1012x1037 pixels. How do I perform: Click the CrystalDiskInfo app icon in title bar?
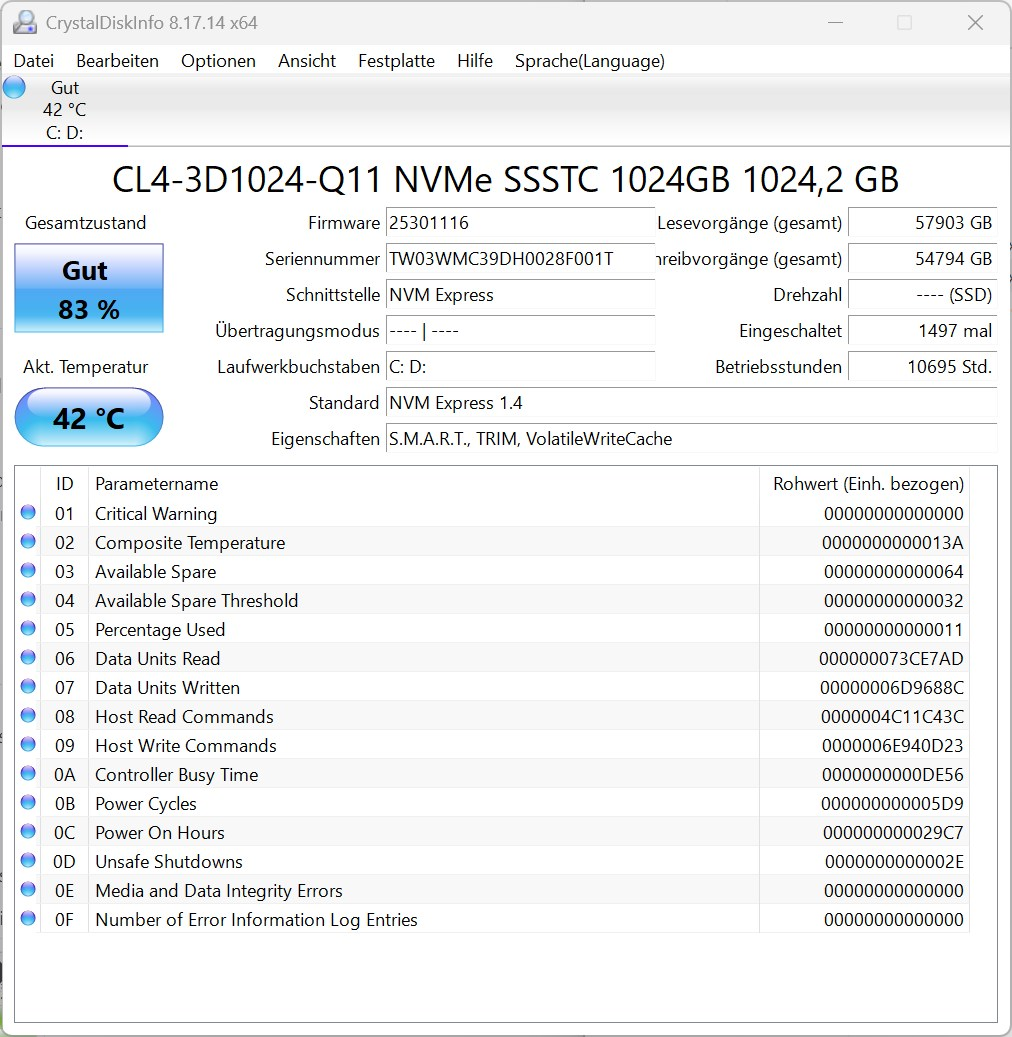(x=24, y=22)
